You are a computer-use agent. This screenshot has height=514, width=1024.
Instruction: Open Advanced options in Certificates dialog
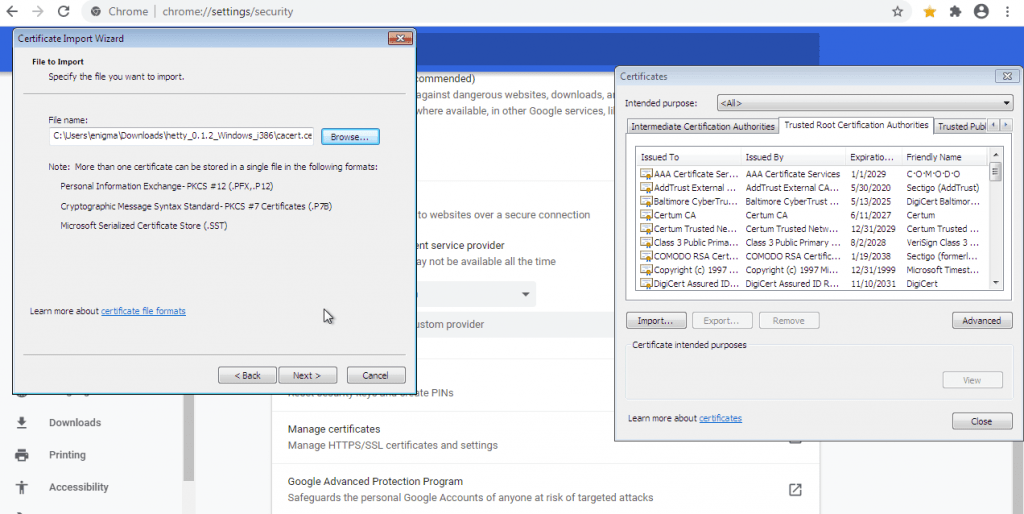[982, 321]
